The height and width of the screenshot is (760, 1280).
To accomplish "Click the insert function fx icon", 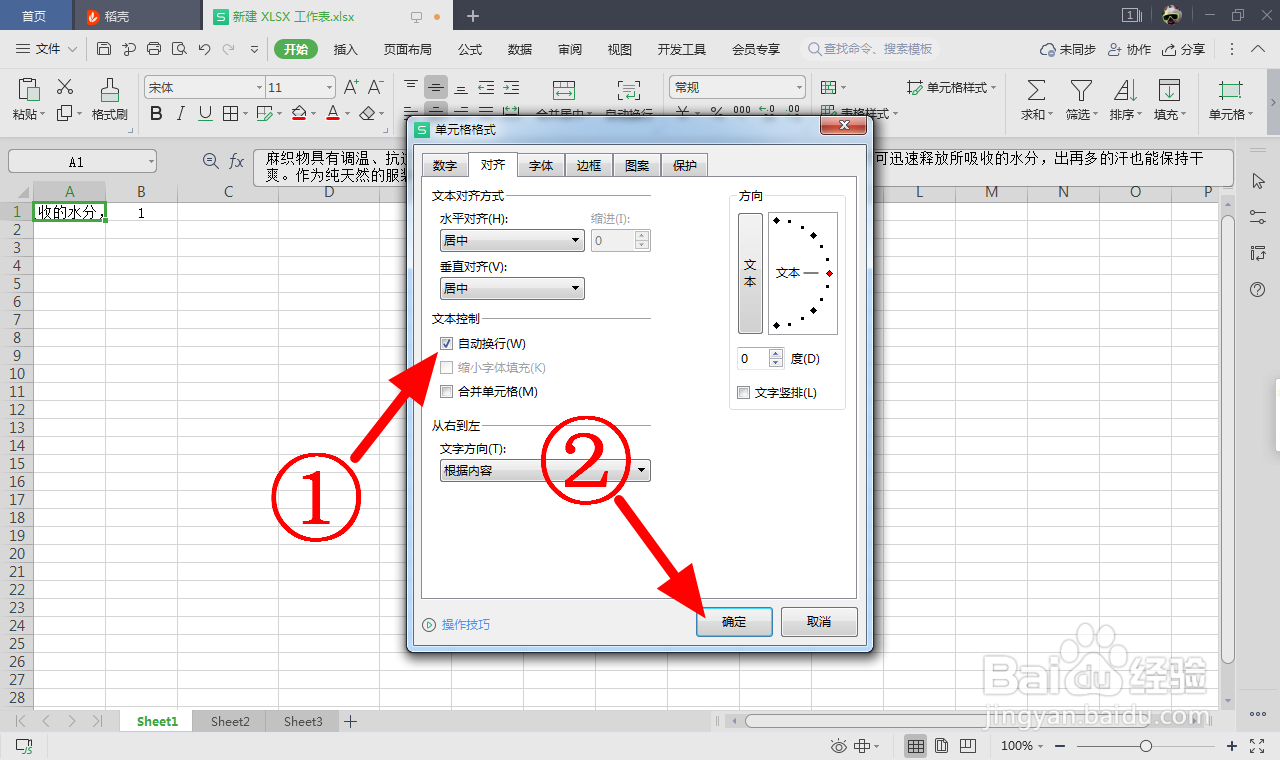I will tap(235, 160).
